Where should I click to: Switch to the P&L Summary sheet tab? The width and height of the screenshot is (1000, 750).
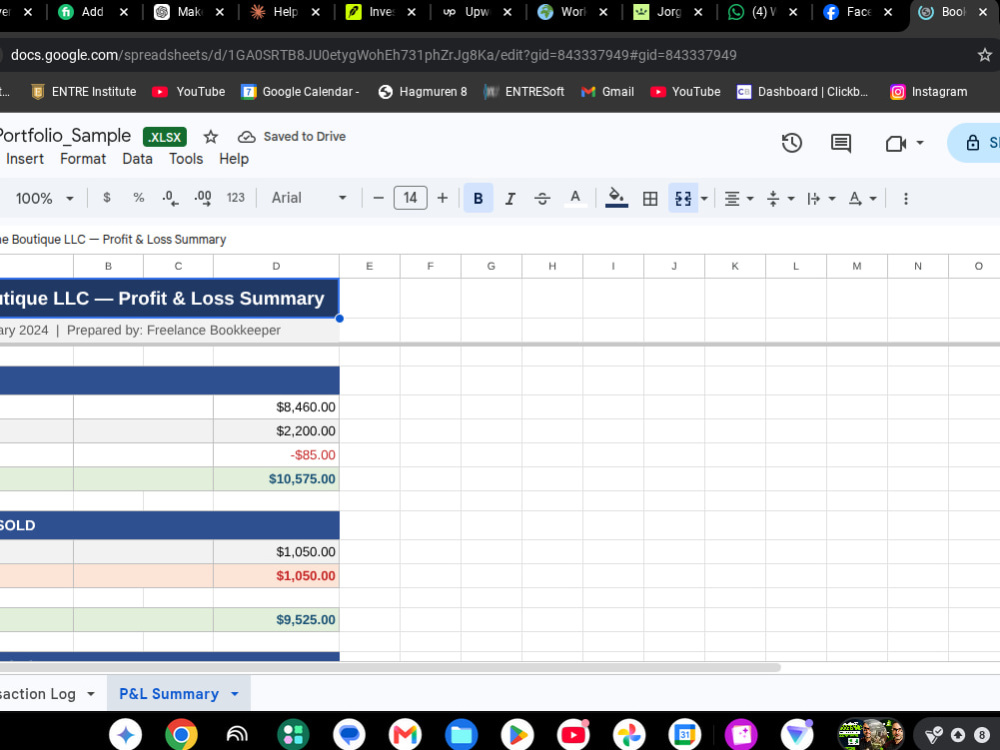pos(169,694)
